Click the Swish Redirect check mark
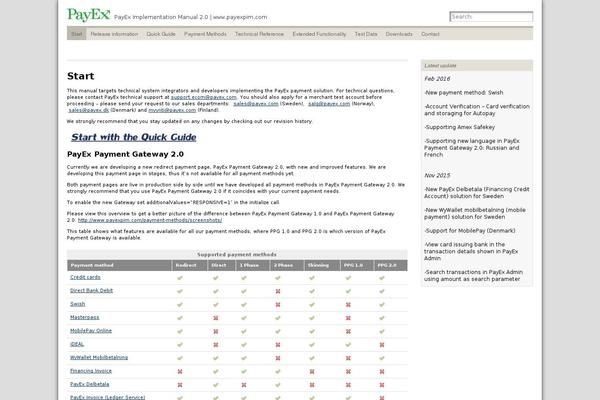This screenshot has width=600, height=400. [180, 305]
